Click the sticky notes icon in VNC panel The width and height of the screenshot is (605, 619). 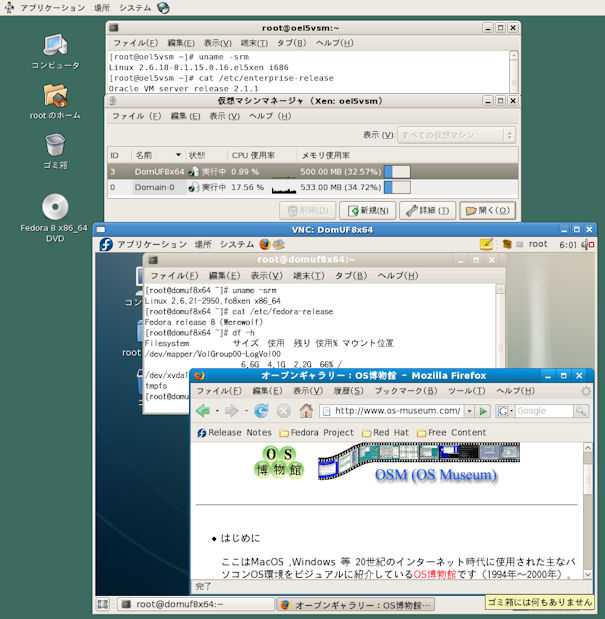tap(486, 244)
